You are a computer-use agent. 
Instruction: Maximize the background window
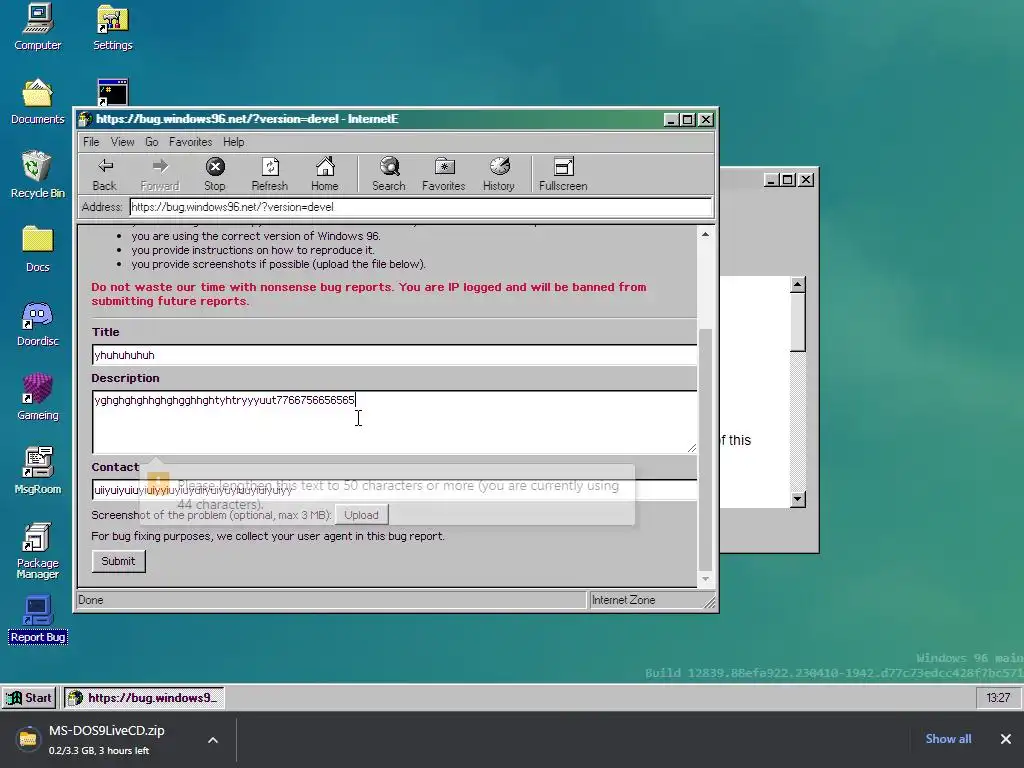(788, 180)
